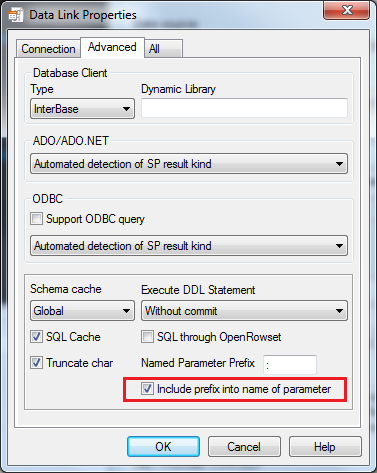Click the Cancel button
This screenshot has height=473, width=377.
(x=244, y=447)
